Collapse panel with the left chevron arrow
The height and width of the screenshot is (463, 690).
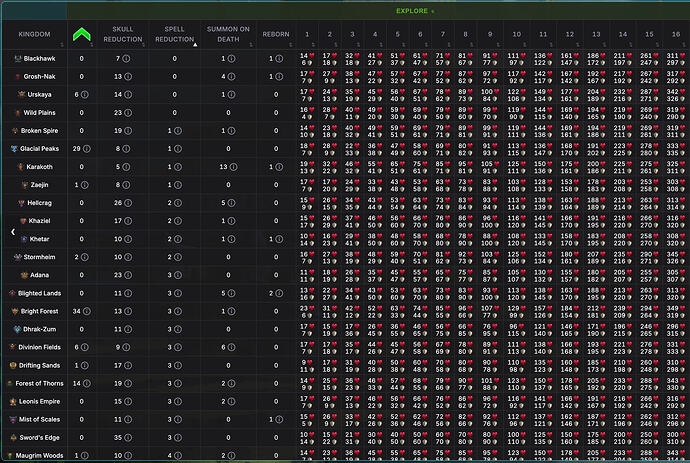tap(13, 232)
